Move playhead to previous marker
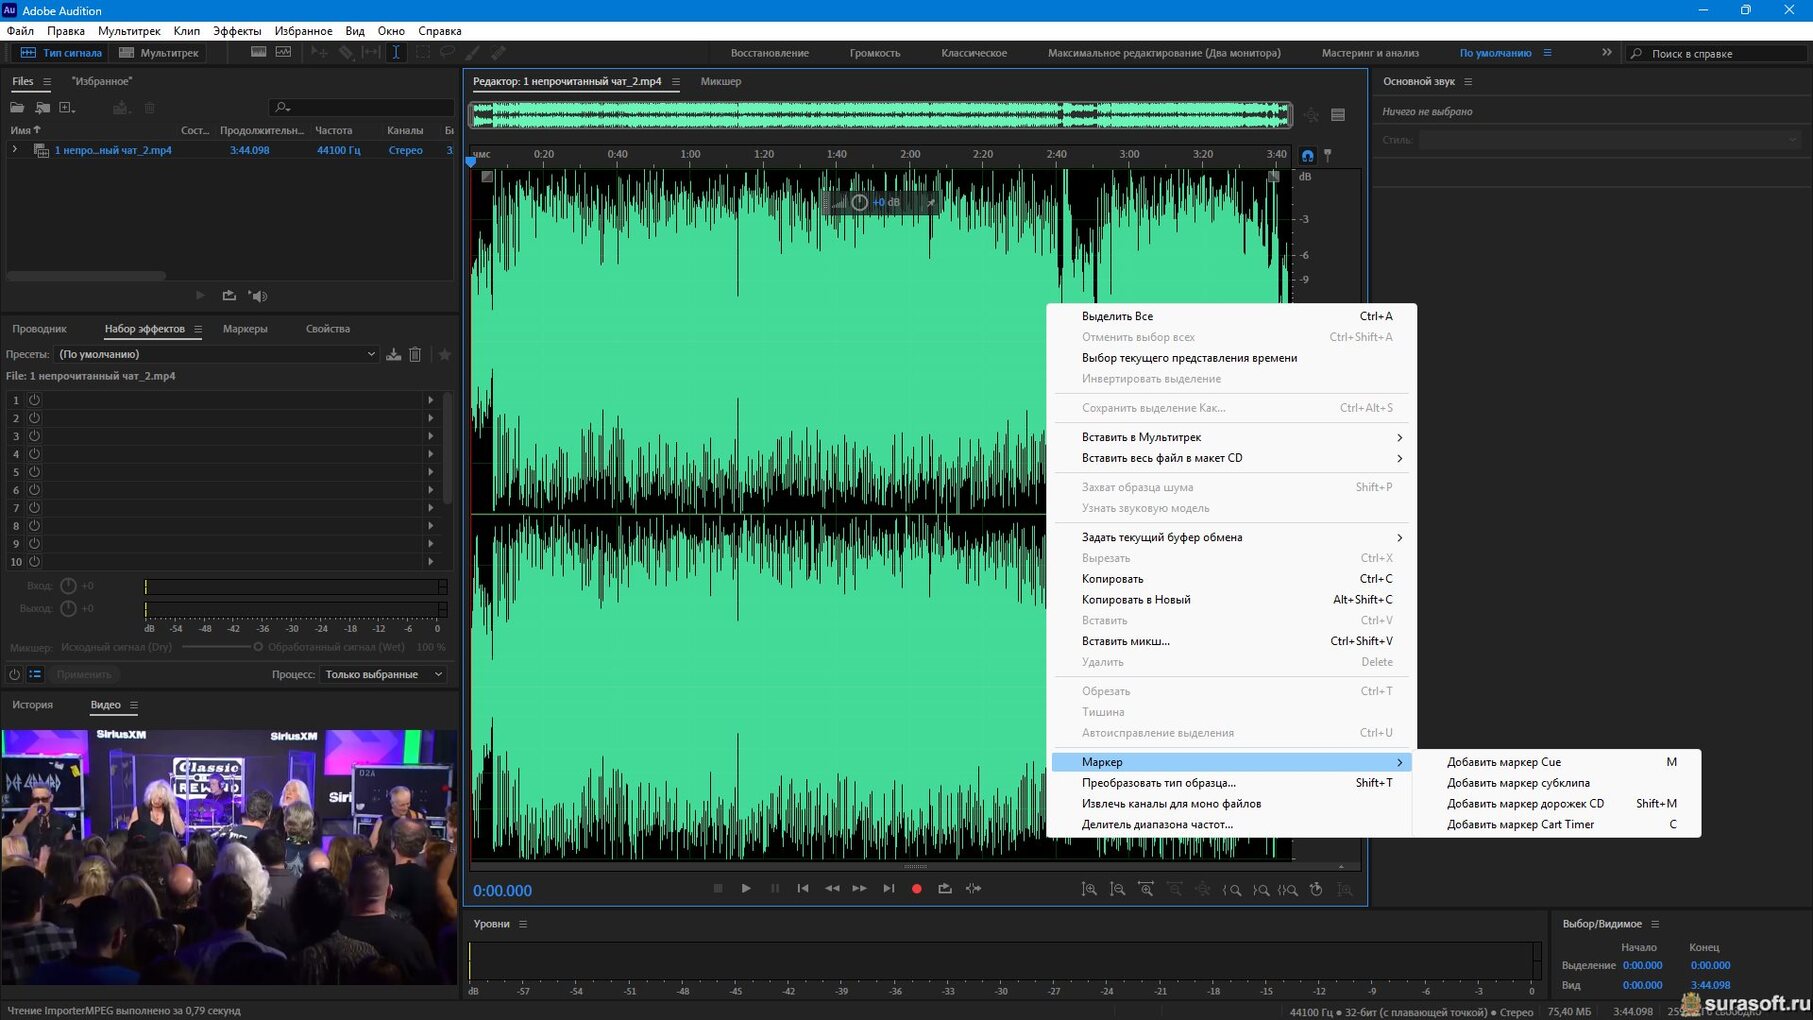1813x1020 pixels. (803, 888)
